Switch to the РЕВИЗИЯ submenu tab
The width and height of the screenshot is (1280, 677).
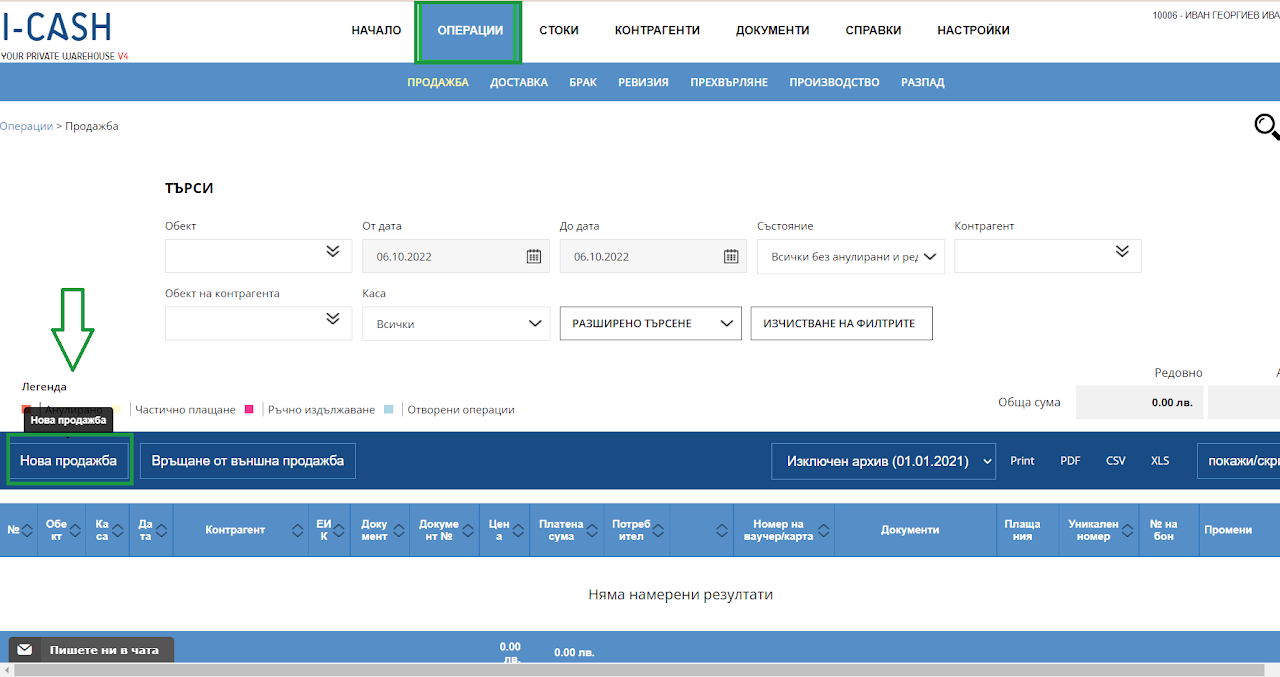pos(643,82)
